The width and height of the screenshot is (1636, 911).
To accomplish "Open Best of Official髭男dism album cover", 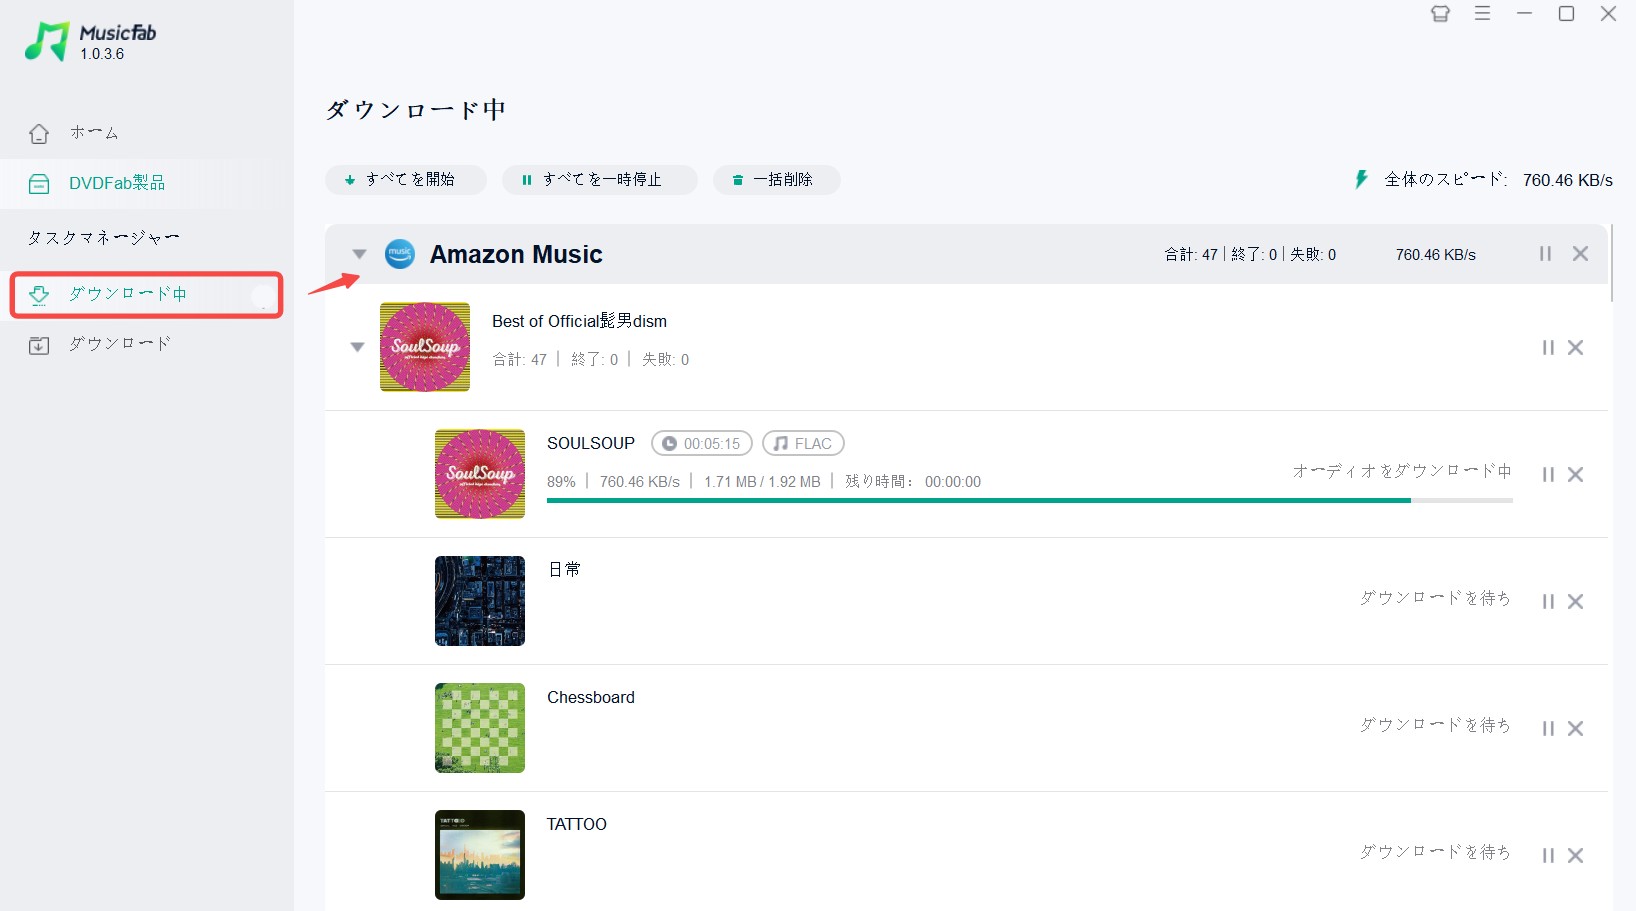I will [x=425, y=347].
